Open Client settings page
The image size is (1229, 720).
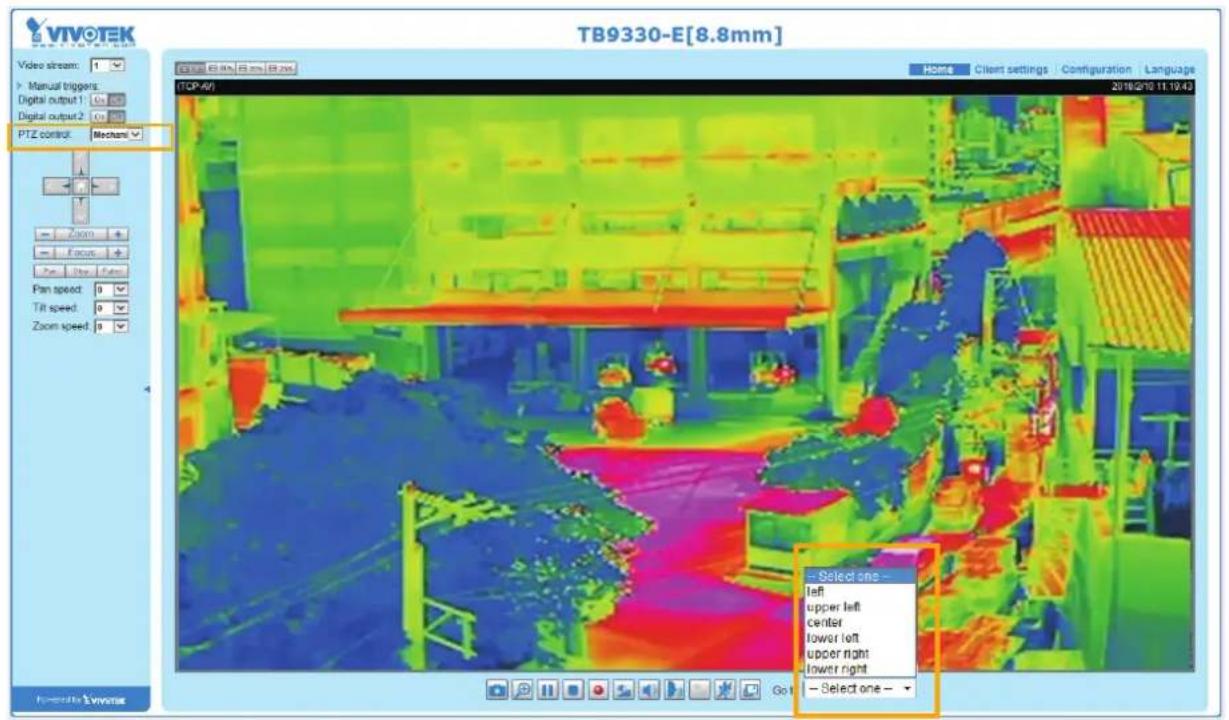tap(1011, 69)
